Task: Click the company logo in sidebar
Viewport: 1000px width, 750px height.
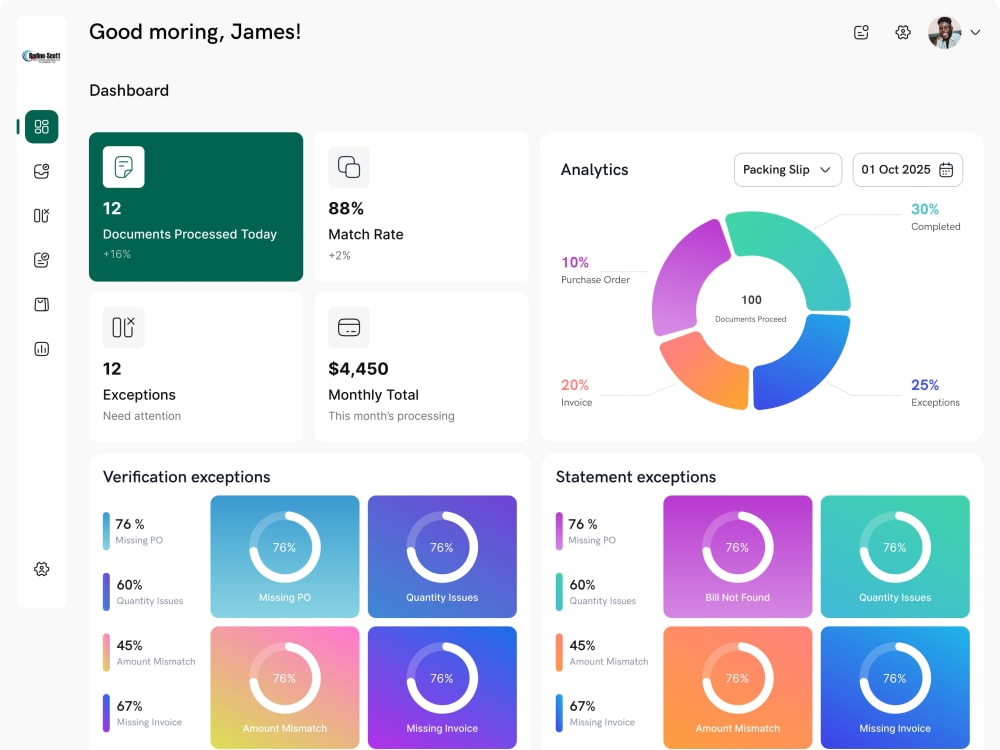Action: pyautogui.click(x=41, y=57)
